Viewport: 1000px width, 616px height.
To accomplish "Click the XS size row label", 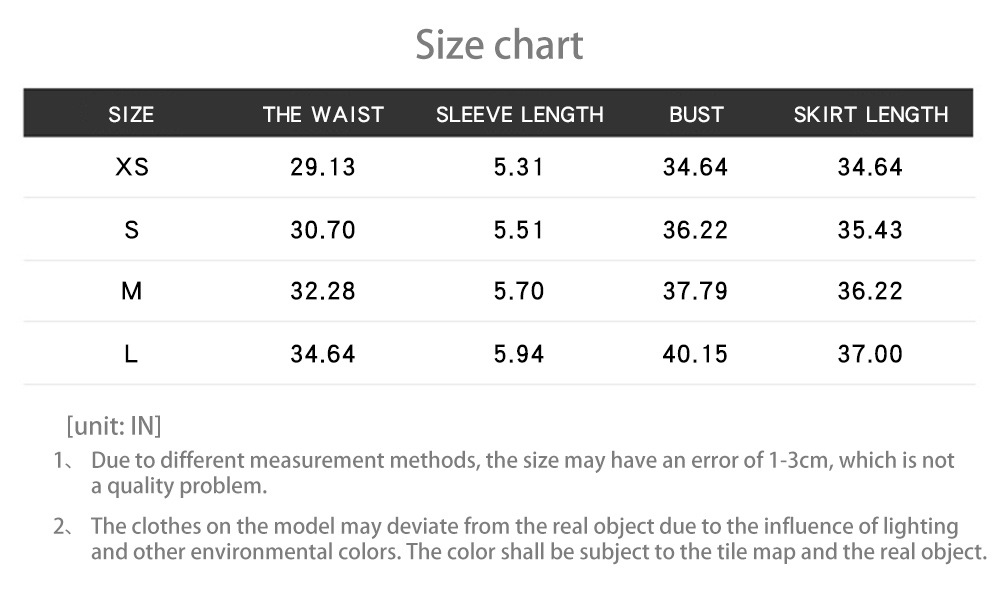I will [x=132, y=168].
